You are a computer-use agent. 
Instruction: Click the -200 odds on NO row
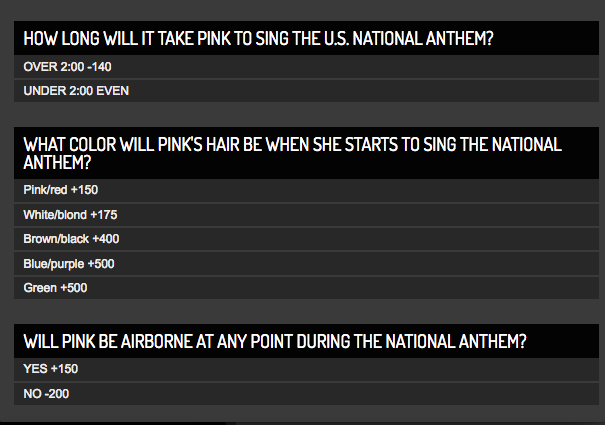(57, 394)
